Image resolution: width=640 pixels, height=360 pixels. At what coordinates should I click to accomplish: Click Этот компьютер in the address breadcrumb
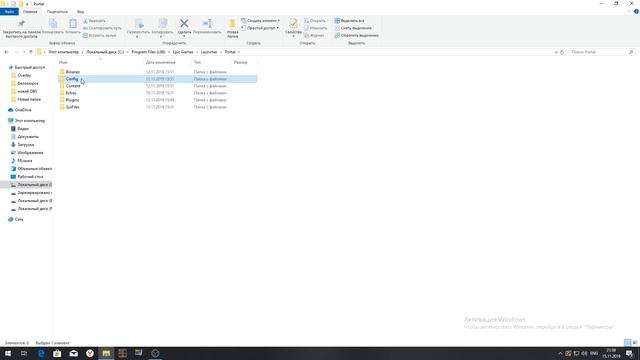click(63, 52)
